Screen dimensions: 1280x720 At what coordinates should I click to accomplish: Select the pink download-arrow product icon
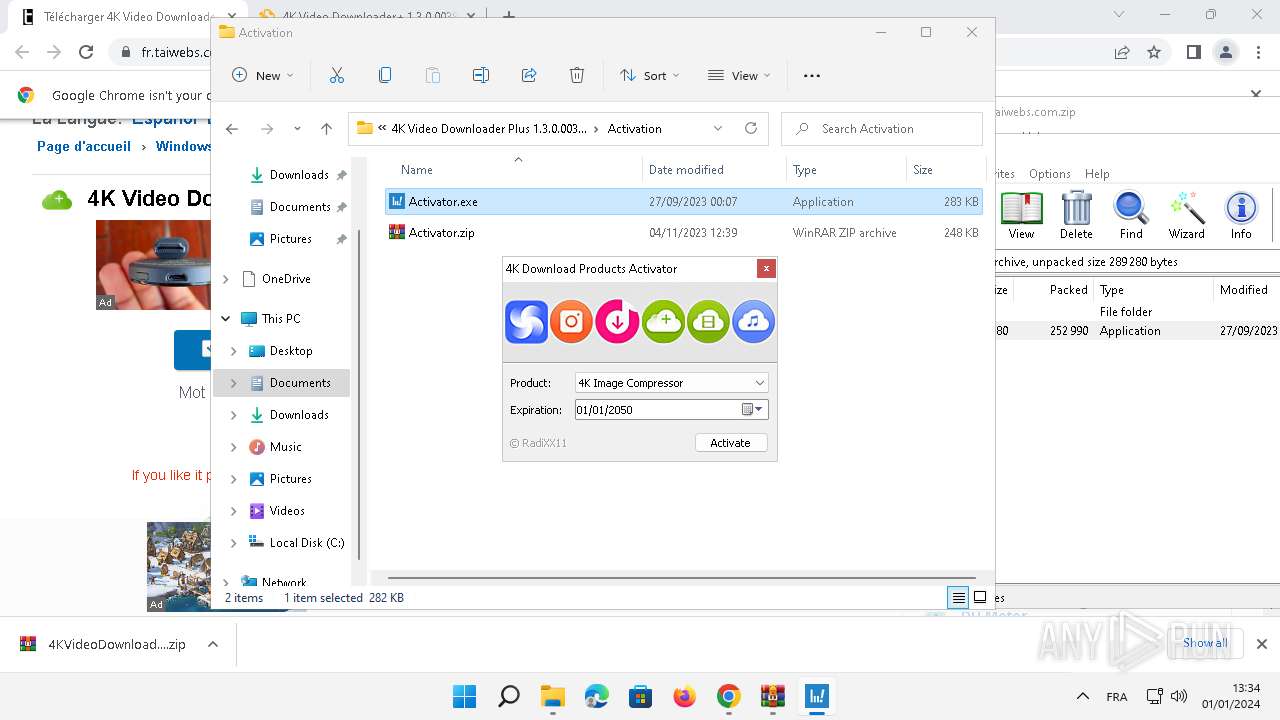pyautogui.click(x=617, y=322)
